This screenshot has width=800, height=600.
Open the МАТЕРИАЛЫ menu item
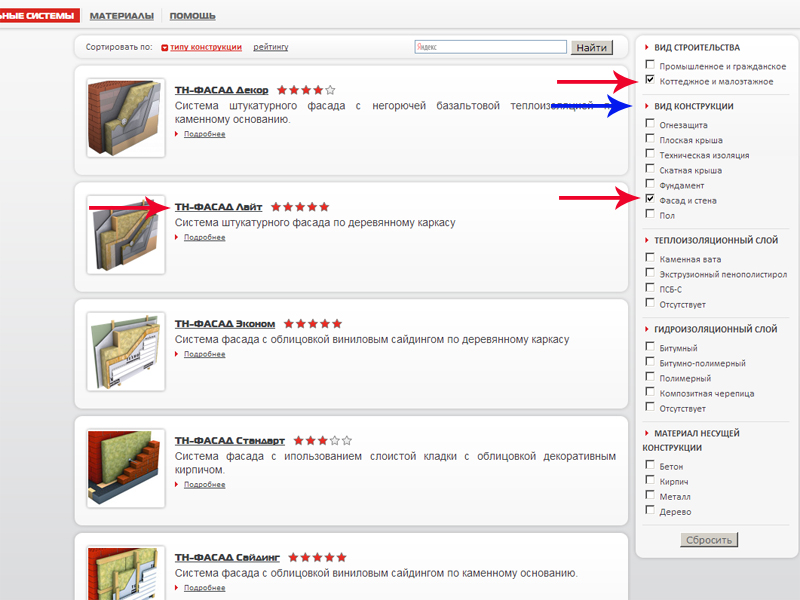click(x=121, y=16)
